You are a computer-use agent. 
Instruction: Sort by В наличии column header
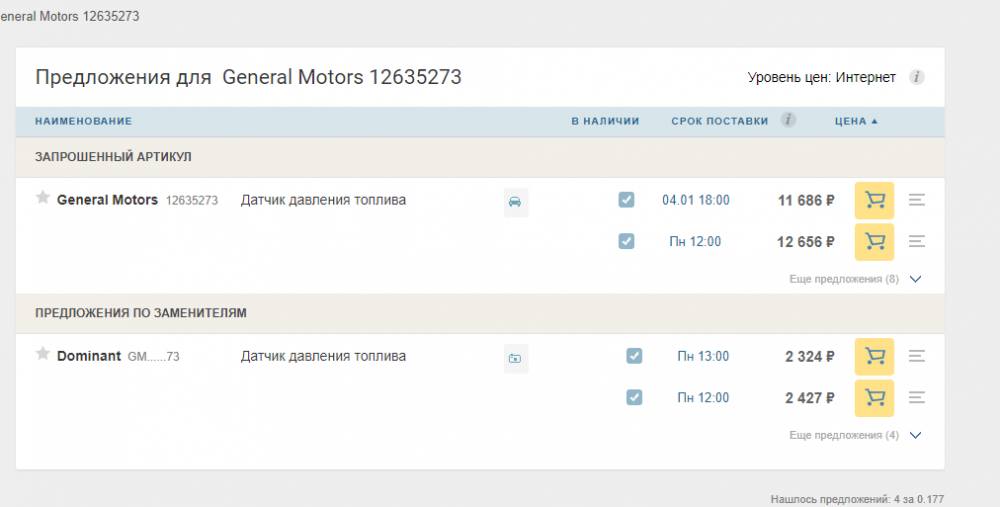(605, 121)
